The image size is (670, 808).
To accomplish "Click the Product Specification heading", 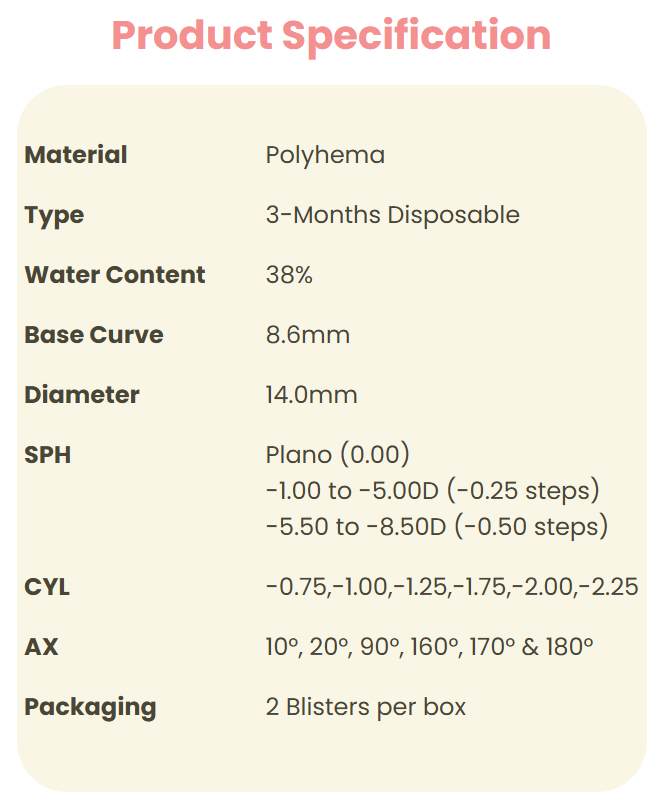I will 331,36.
